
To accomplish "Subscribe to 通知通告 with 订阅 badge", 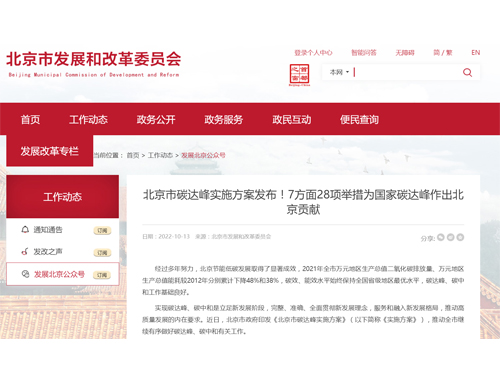I will coord(102,230).
